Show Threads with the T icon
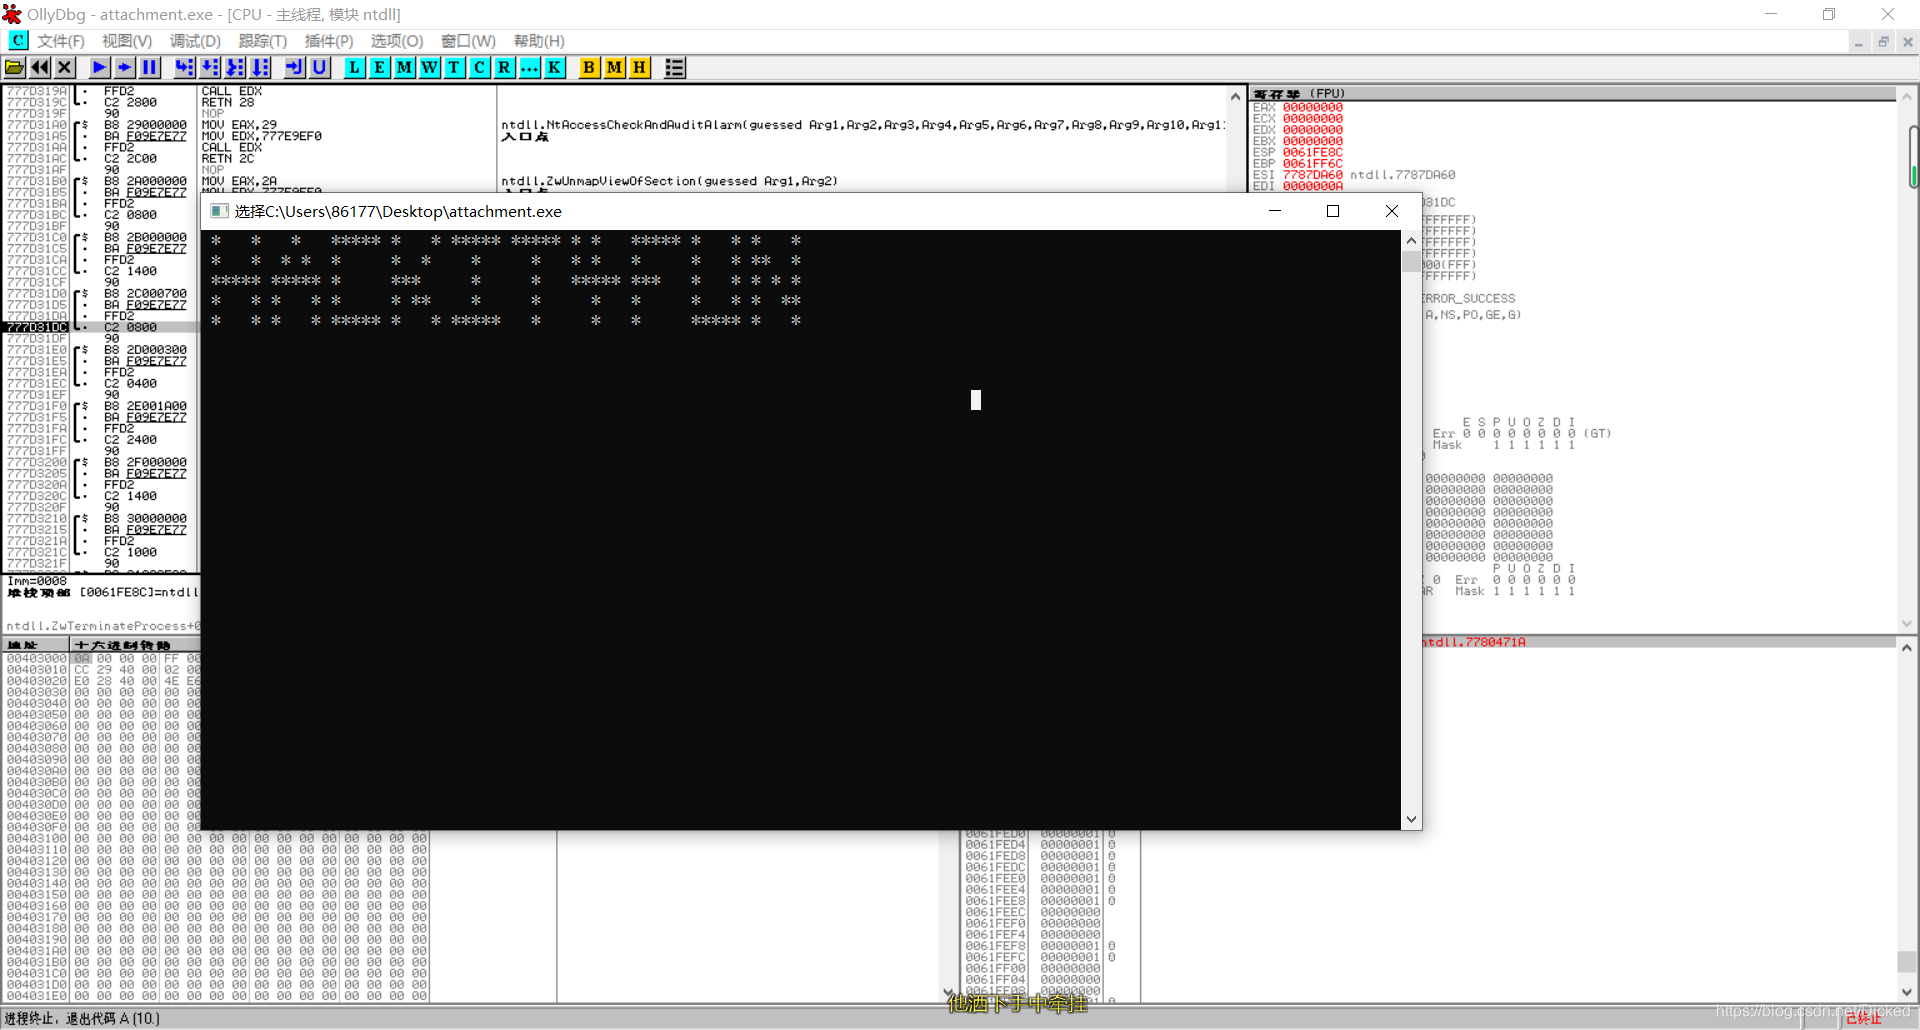 454,67
